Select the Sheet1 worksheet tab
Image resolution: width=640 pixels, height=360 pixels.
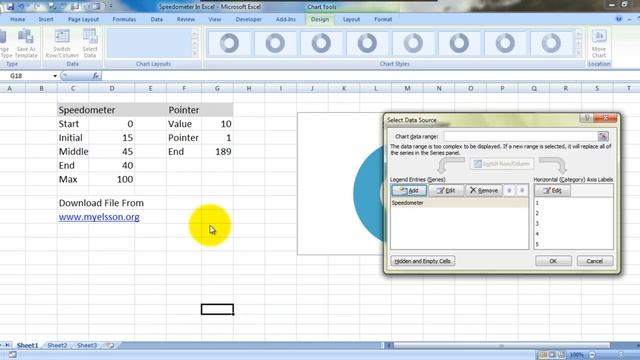point(27,345)
